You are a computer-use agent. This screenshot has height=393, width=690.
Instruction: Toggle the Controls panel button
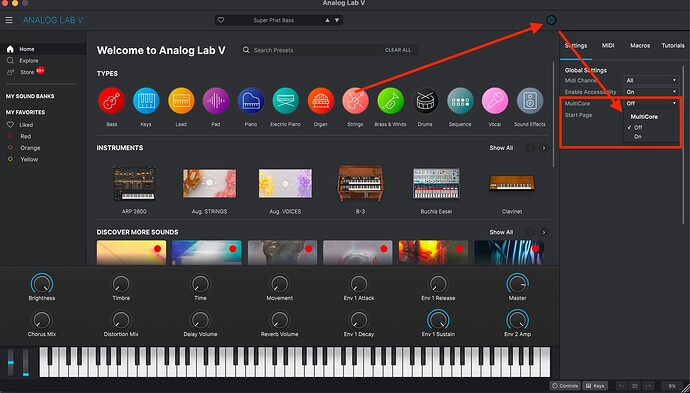click(565, 386)
